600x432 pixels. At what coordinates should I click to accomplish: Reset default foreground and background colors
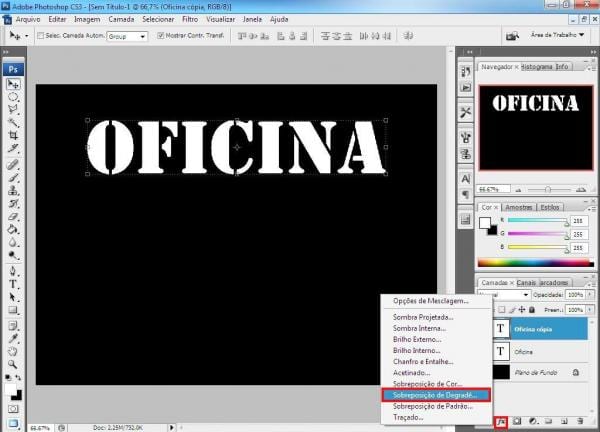coord(8,378)
